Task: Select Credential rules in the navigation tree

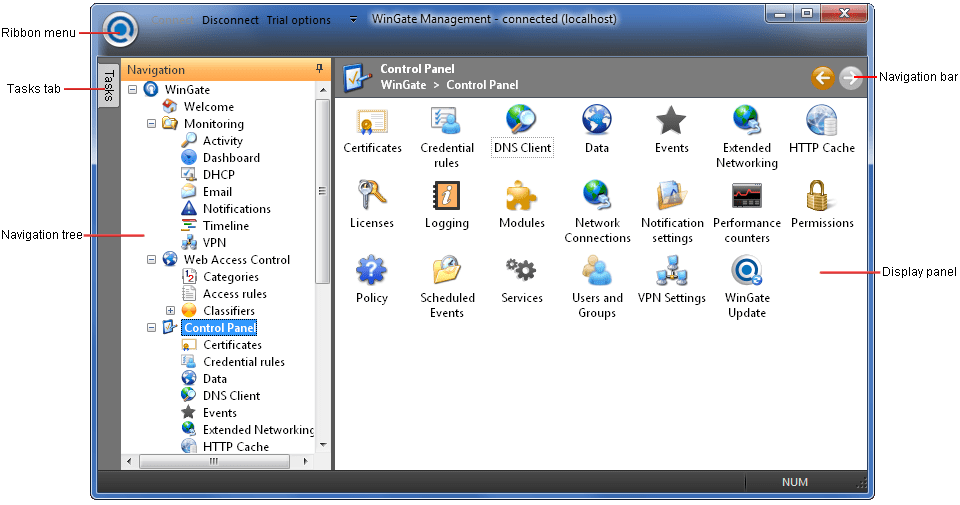Action: point(244,362)
